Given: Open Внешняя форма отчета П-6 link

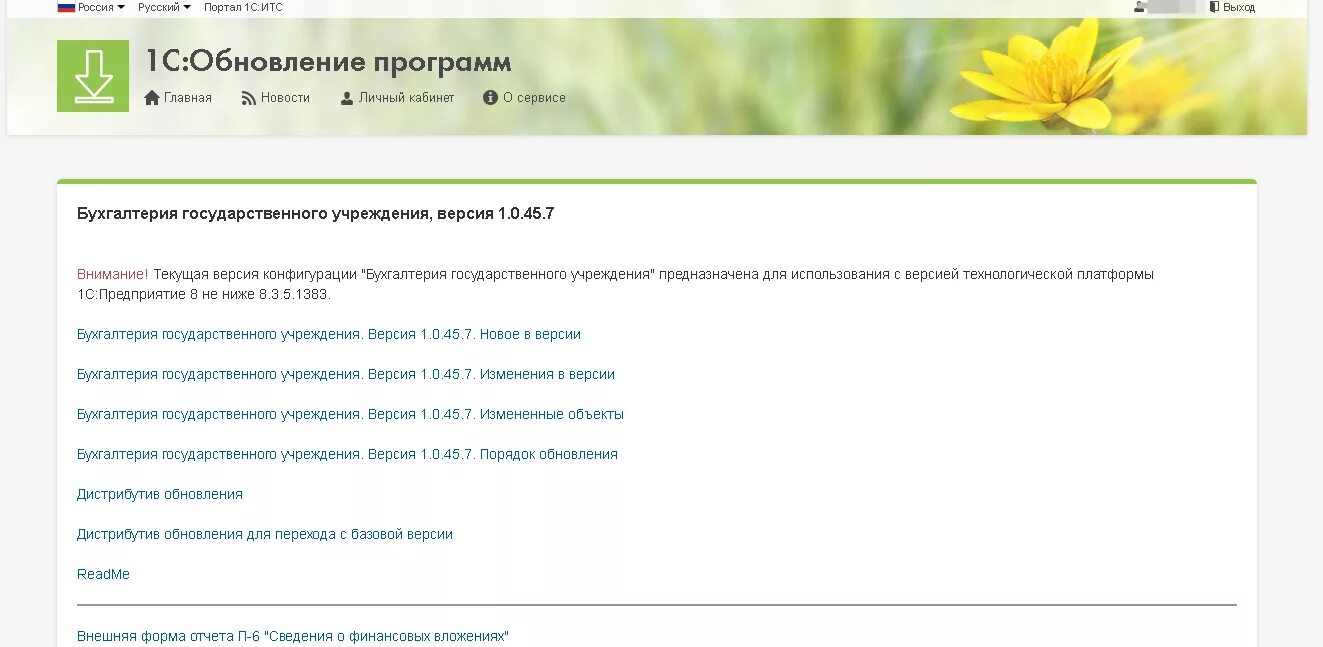Looking at the screenshot, I should (x=293, y=636).
